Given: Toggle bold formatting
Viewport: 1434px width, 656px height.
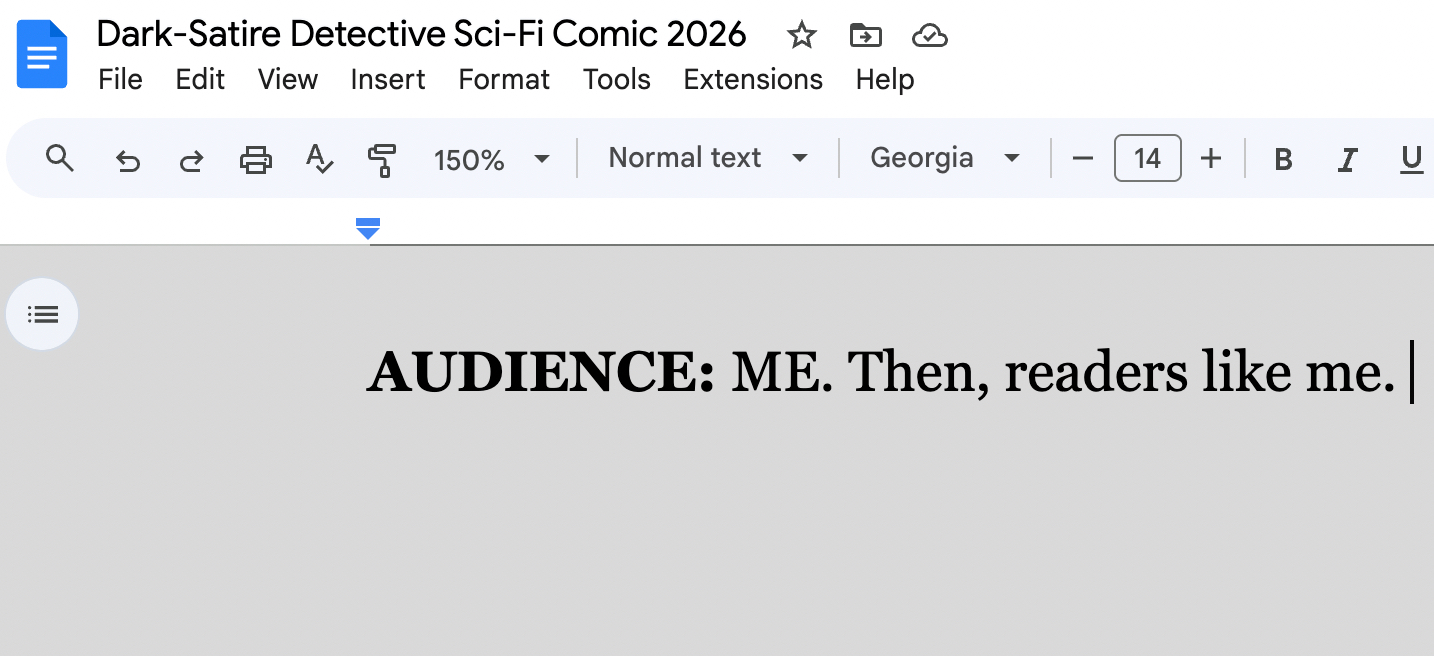Looking at the screenshot, I should (x=1284, y=159).
